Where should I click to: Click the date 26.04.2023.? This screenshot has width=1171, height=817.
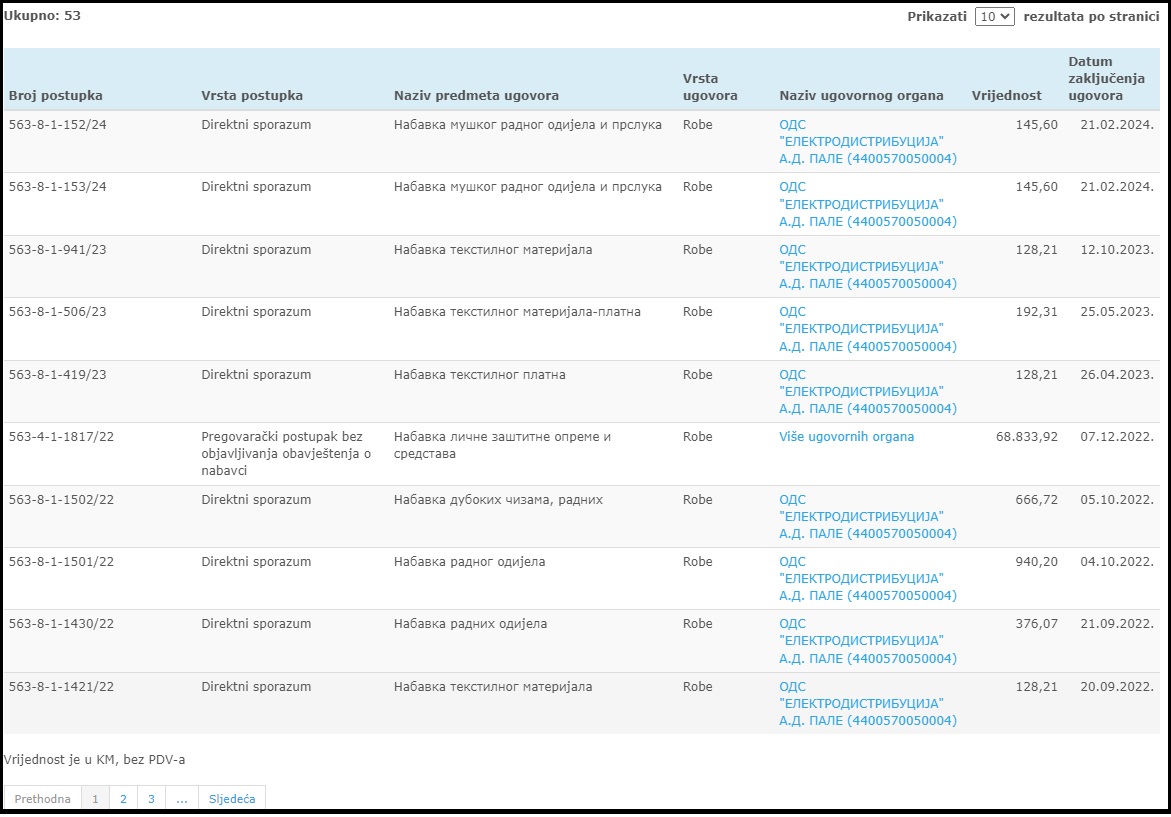pyautogui.click(x=1116, y=374)
